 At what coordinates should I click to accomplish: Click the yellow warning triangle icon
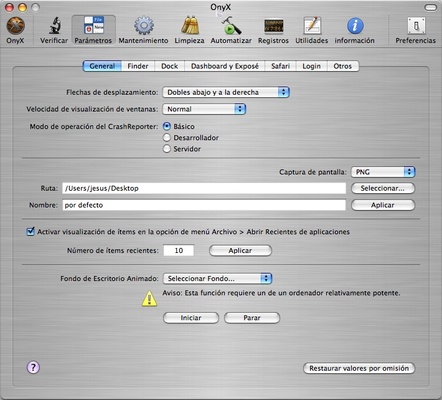click(x=149, y=298)
